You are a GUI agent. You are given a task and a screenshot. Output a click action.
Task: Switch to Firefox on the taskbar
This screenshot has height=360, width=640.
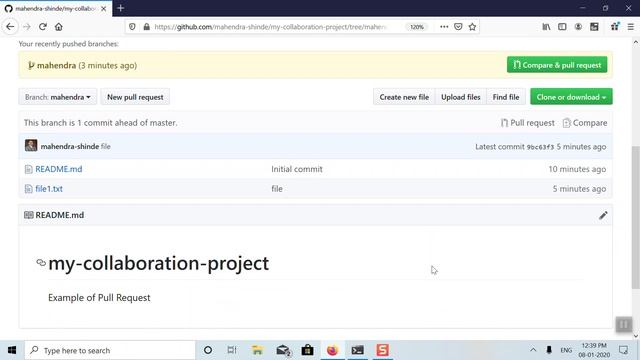[332, 350]
